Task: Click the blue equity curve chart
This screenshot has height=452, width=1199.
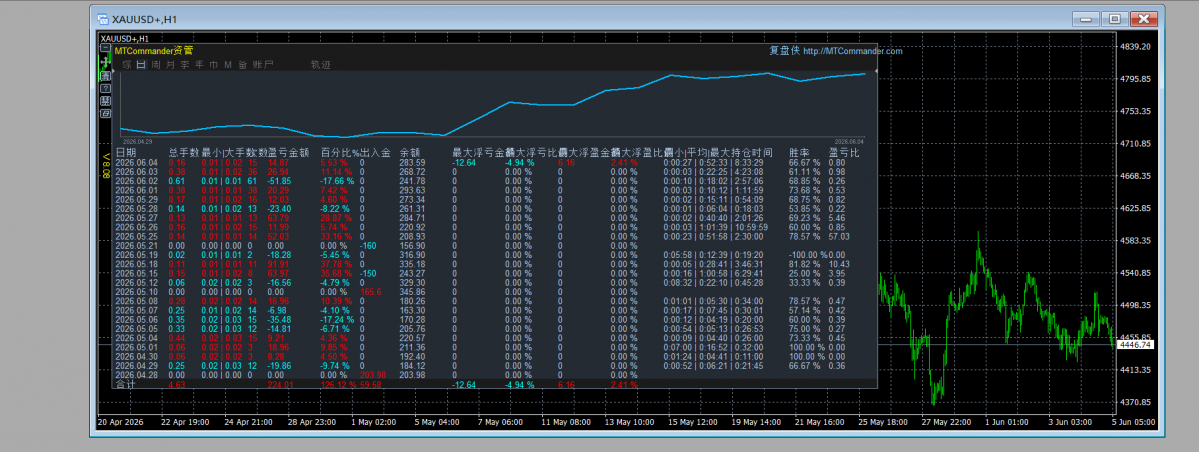Action: 493,107
